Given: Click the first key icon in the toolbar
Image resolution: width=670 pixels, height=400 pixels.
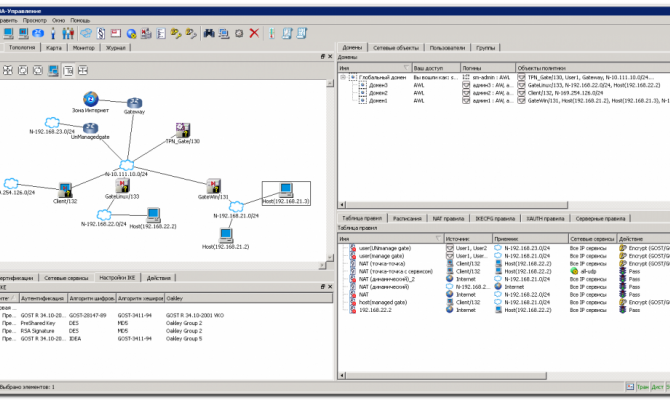Looking at the screenshot, I should tap(176, 33).
